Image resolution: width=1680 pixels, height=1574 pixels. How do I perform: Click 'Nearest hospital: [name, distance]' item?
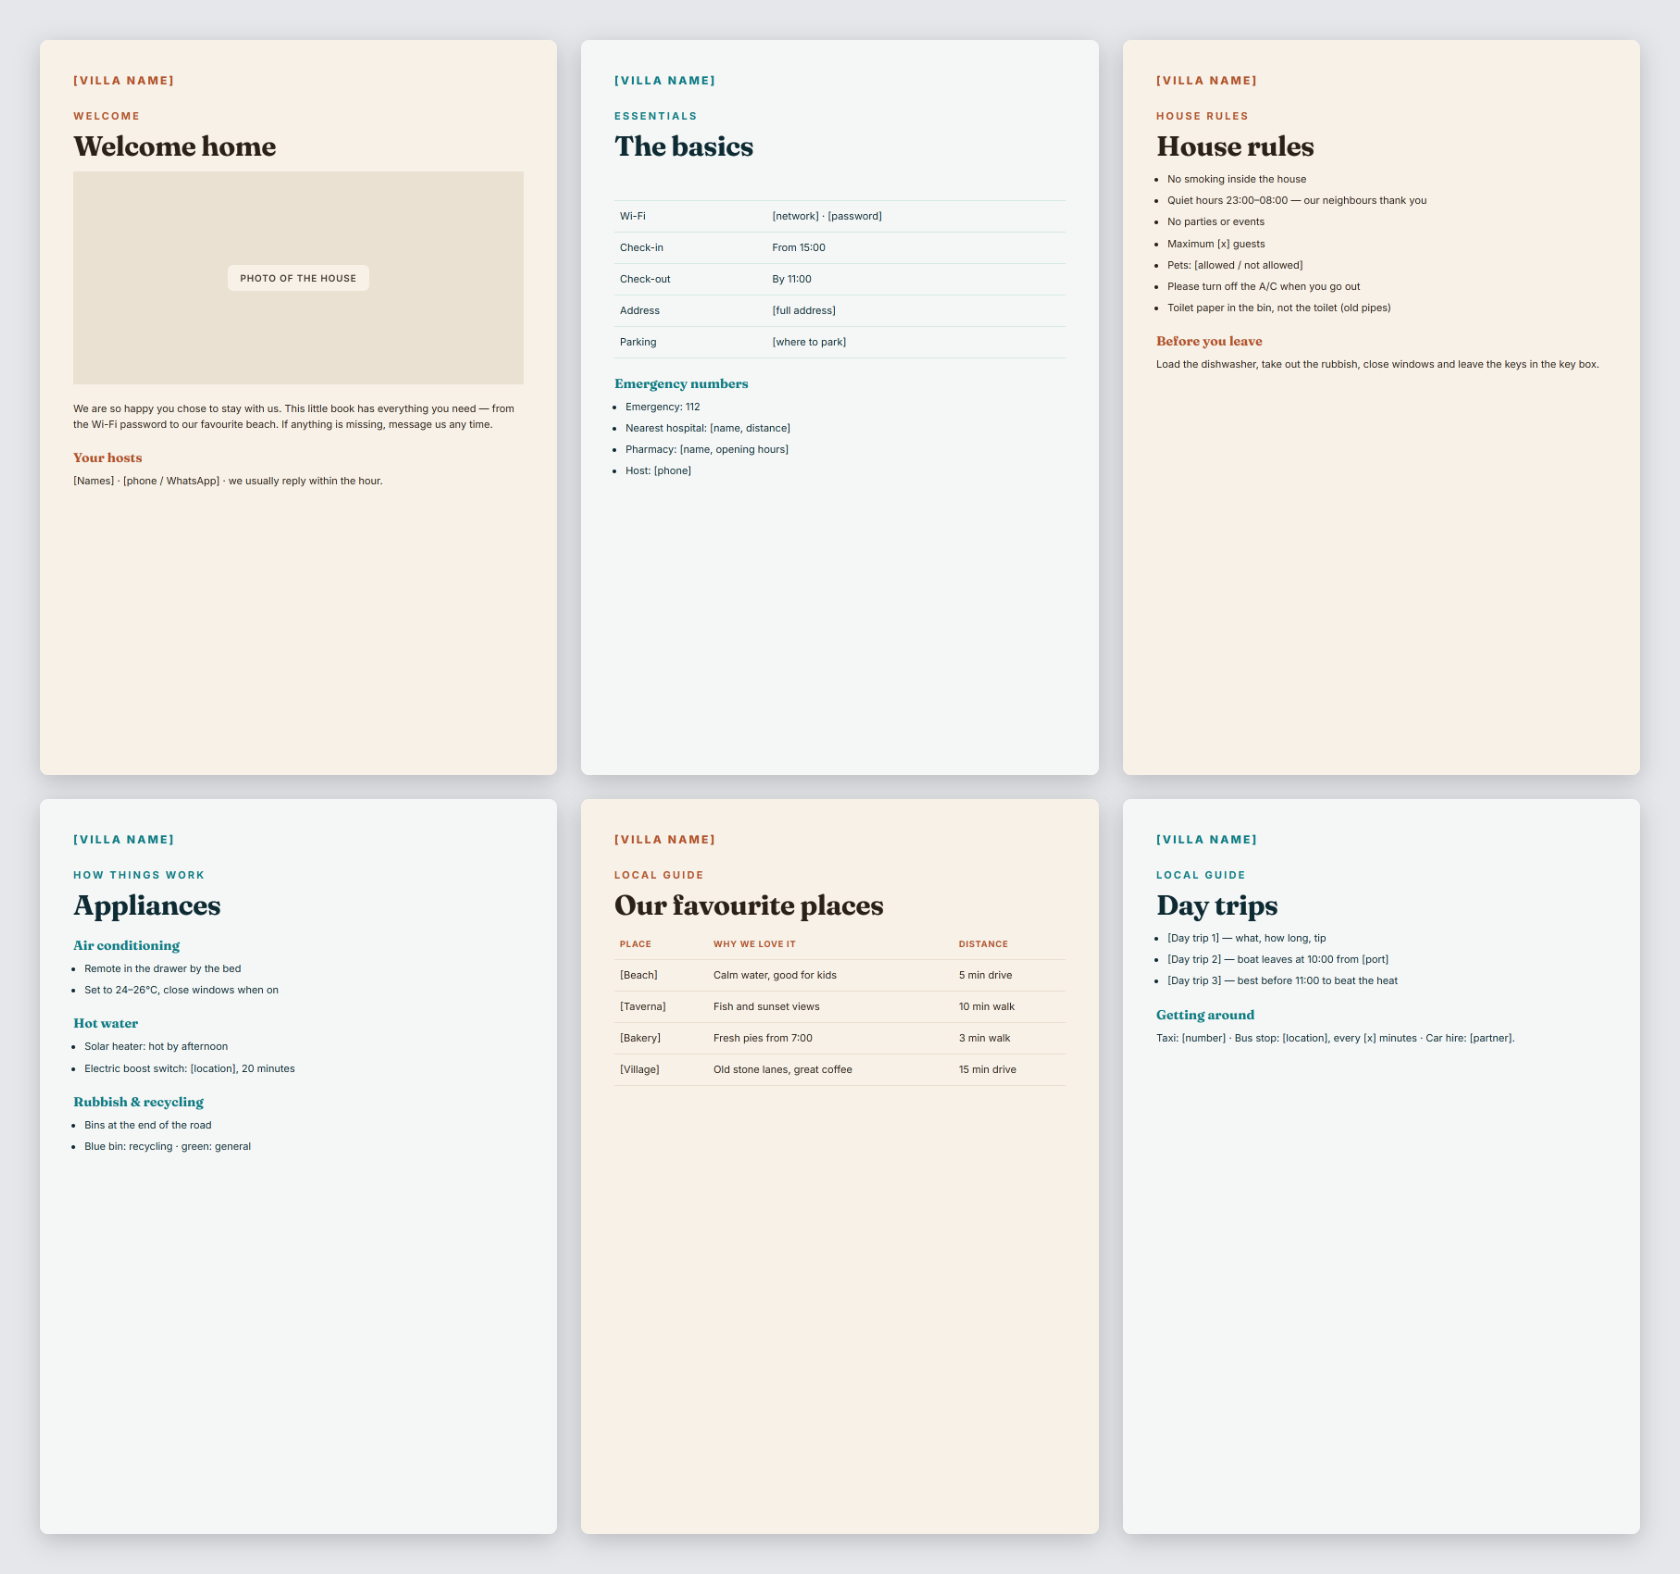point(708,428)
